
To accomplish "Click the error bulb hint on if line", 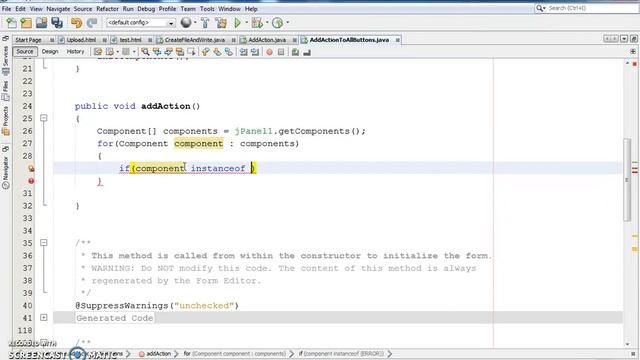I will (x=31, y=168).
